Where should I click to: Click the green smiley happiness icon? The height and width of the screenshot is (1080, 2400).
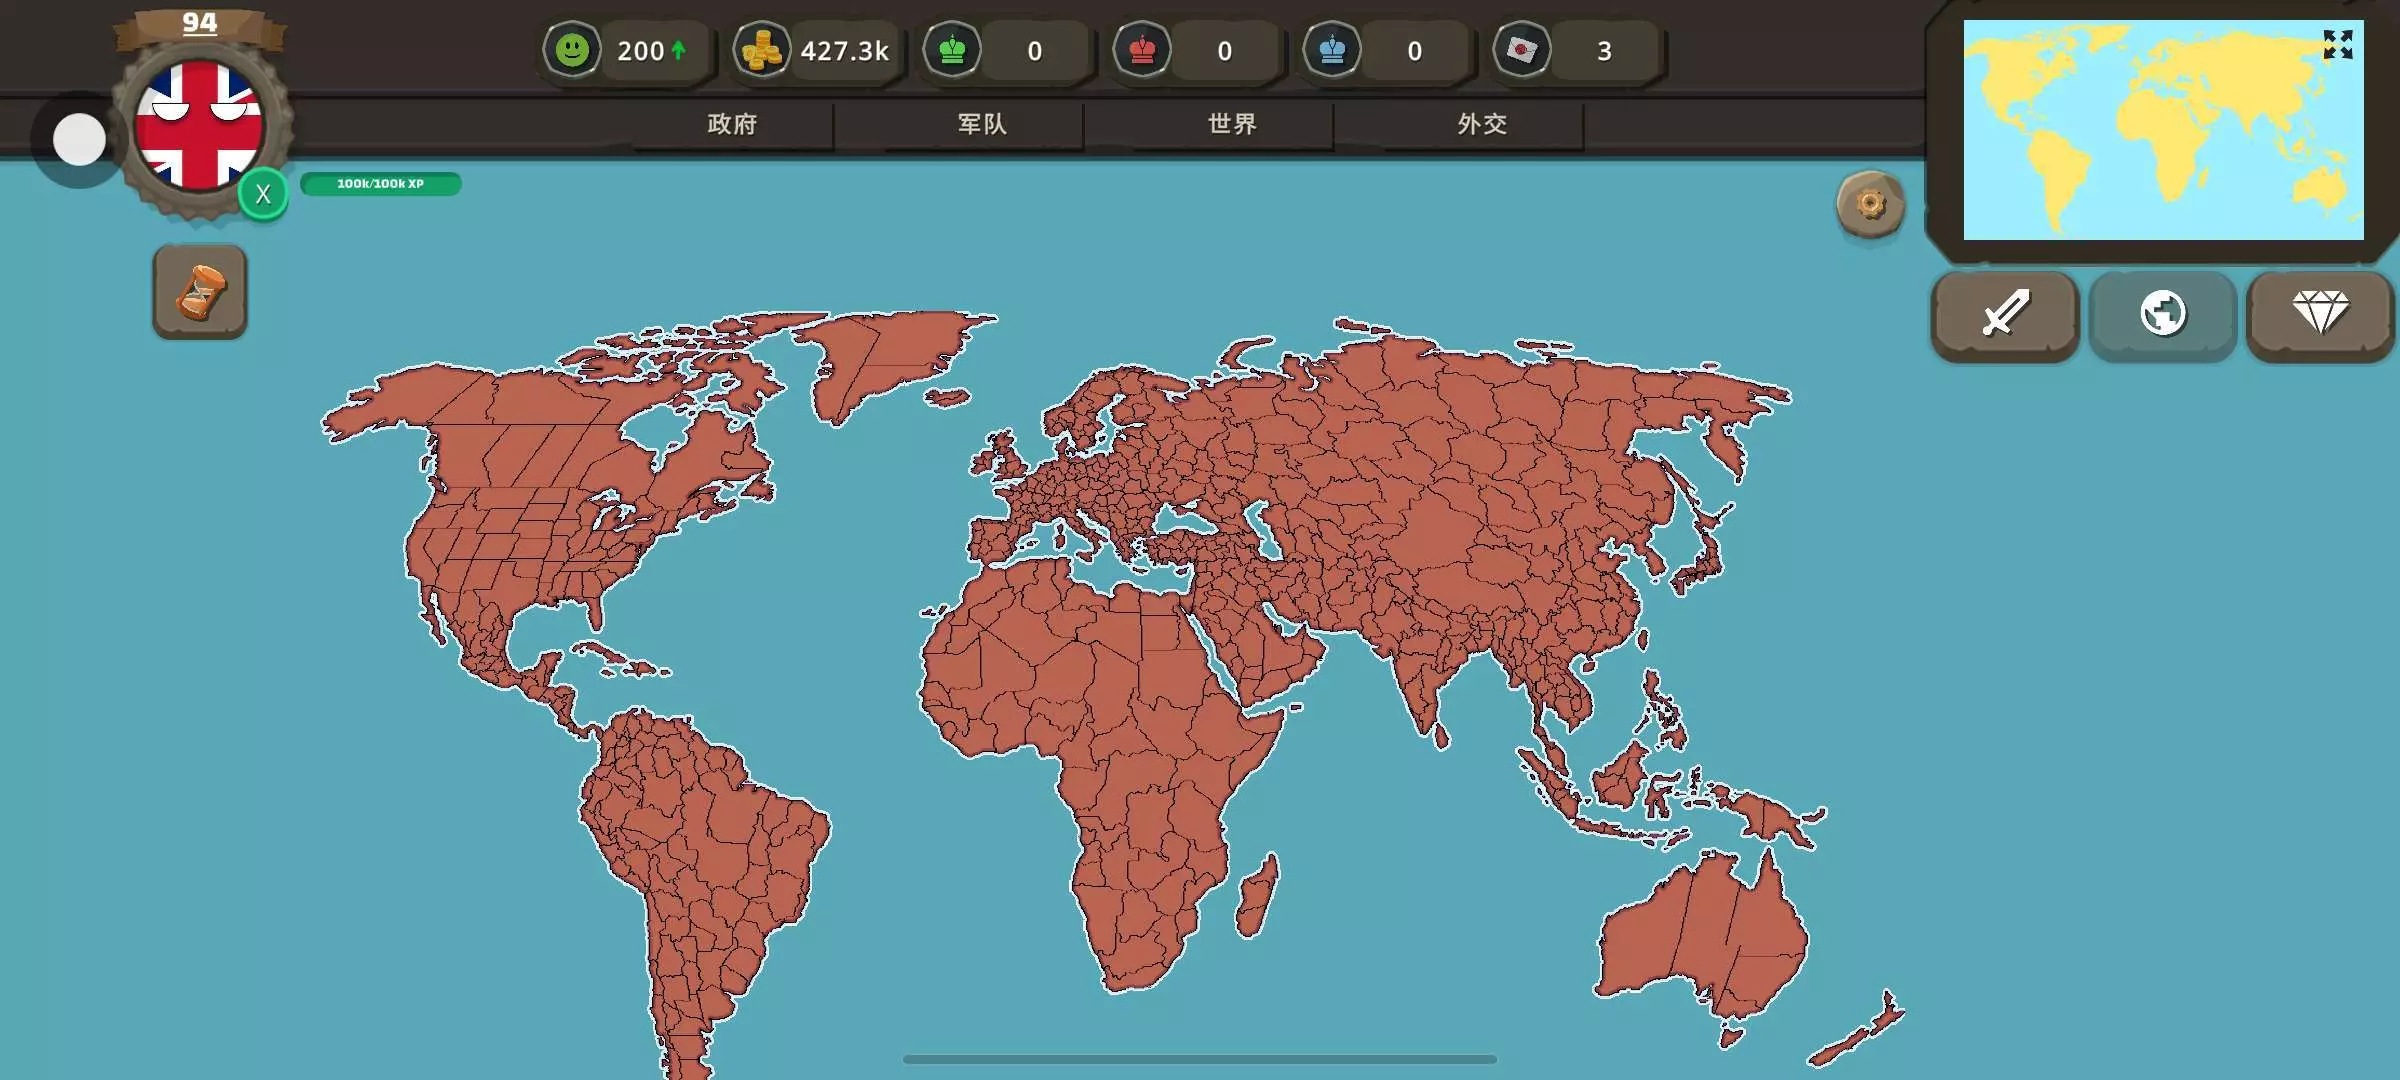coord(572,50)
